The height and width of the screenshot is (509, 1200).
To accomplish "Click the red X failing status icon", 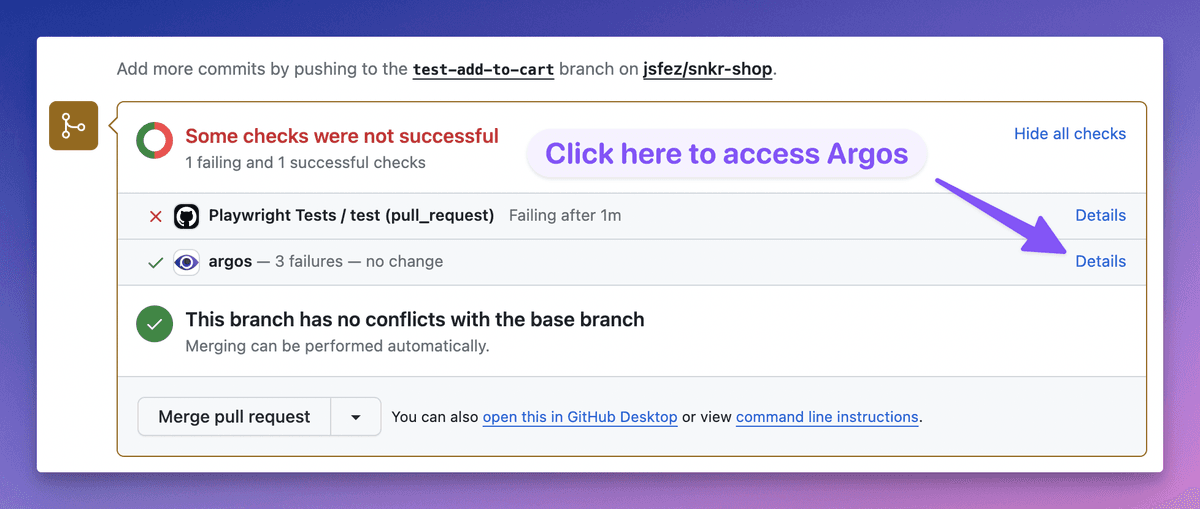I will [155, 216].
